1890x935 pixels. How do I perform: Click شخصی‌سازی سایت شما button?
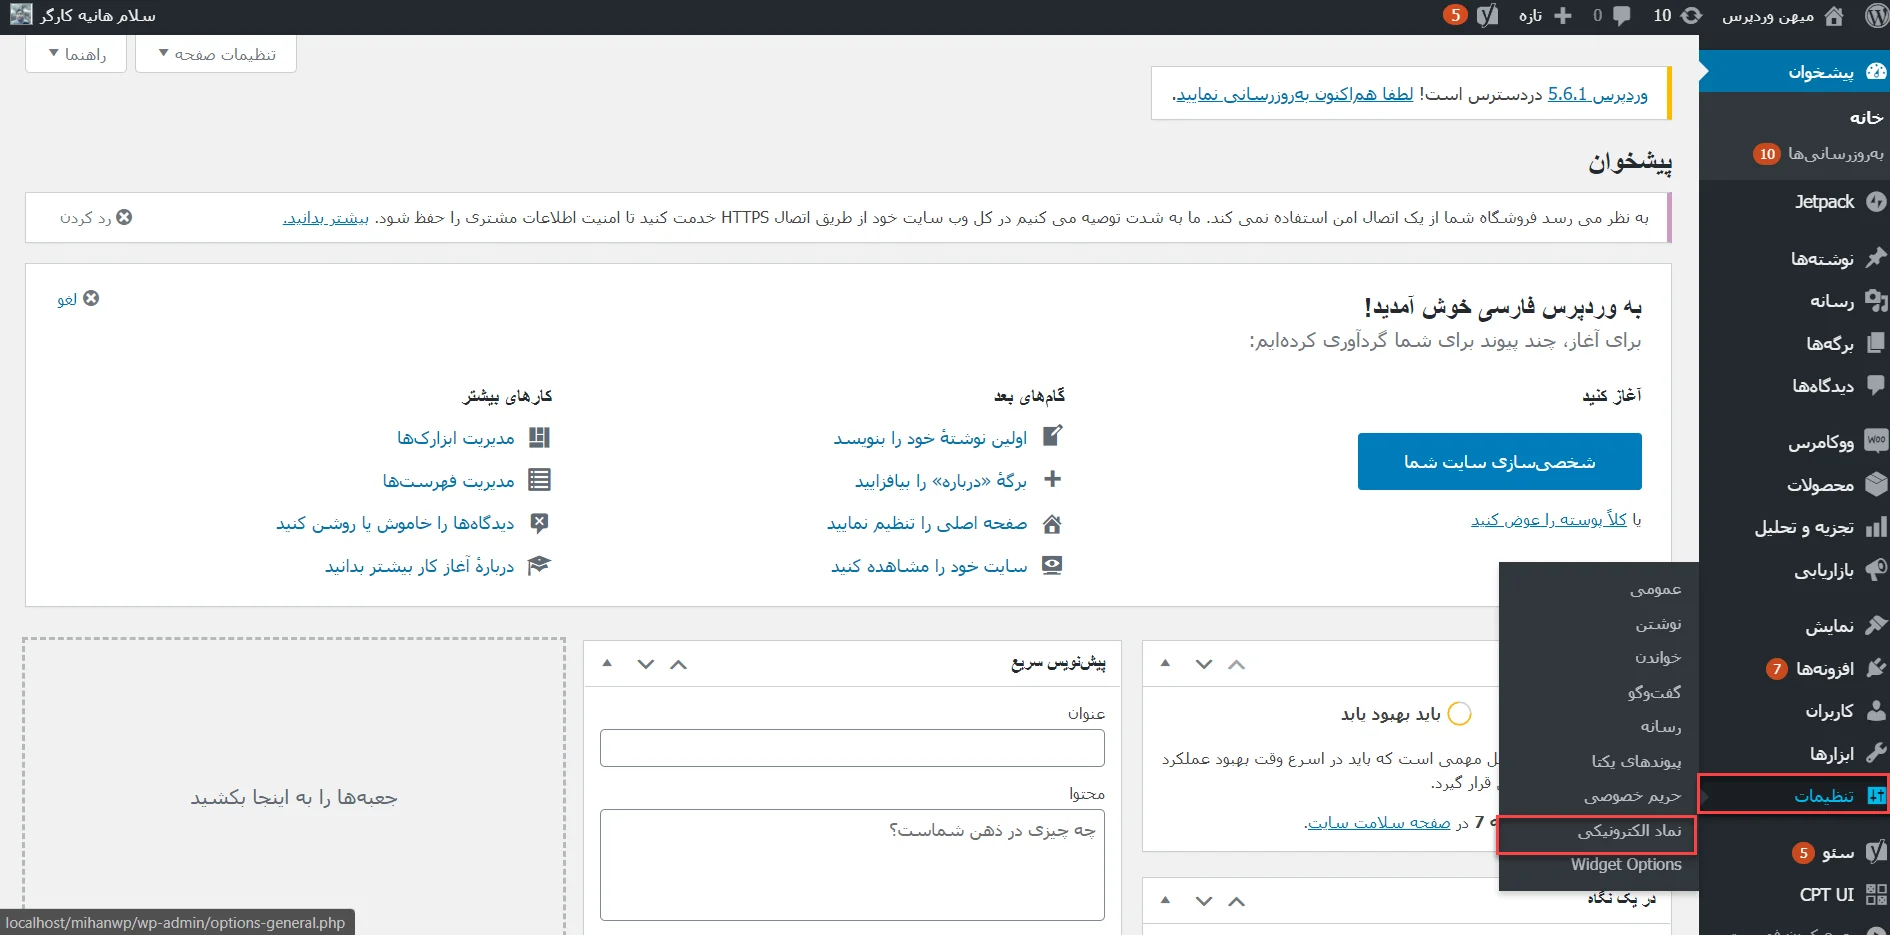[1499, 462]
